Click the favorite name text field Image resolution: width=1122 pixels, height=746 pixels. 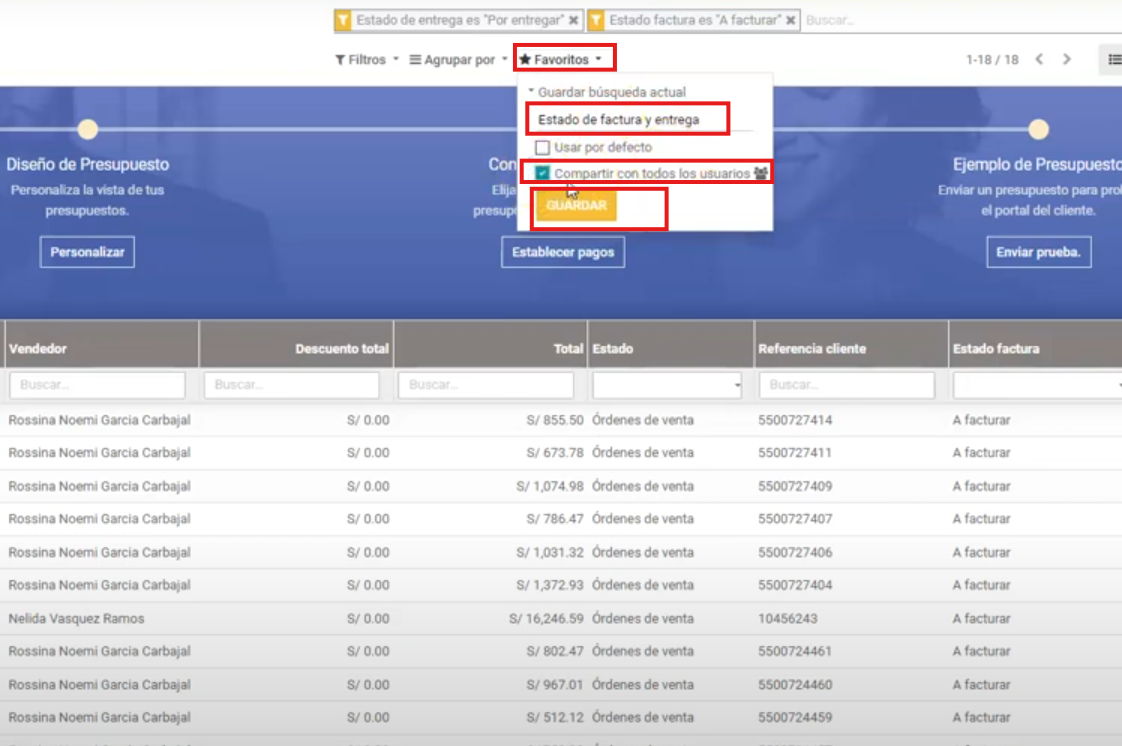[x=626, y=120]
